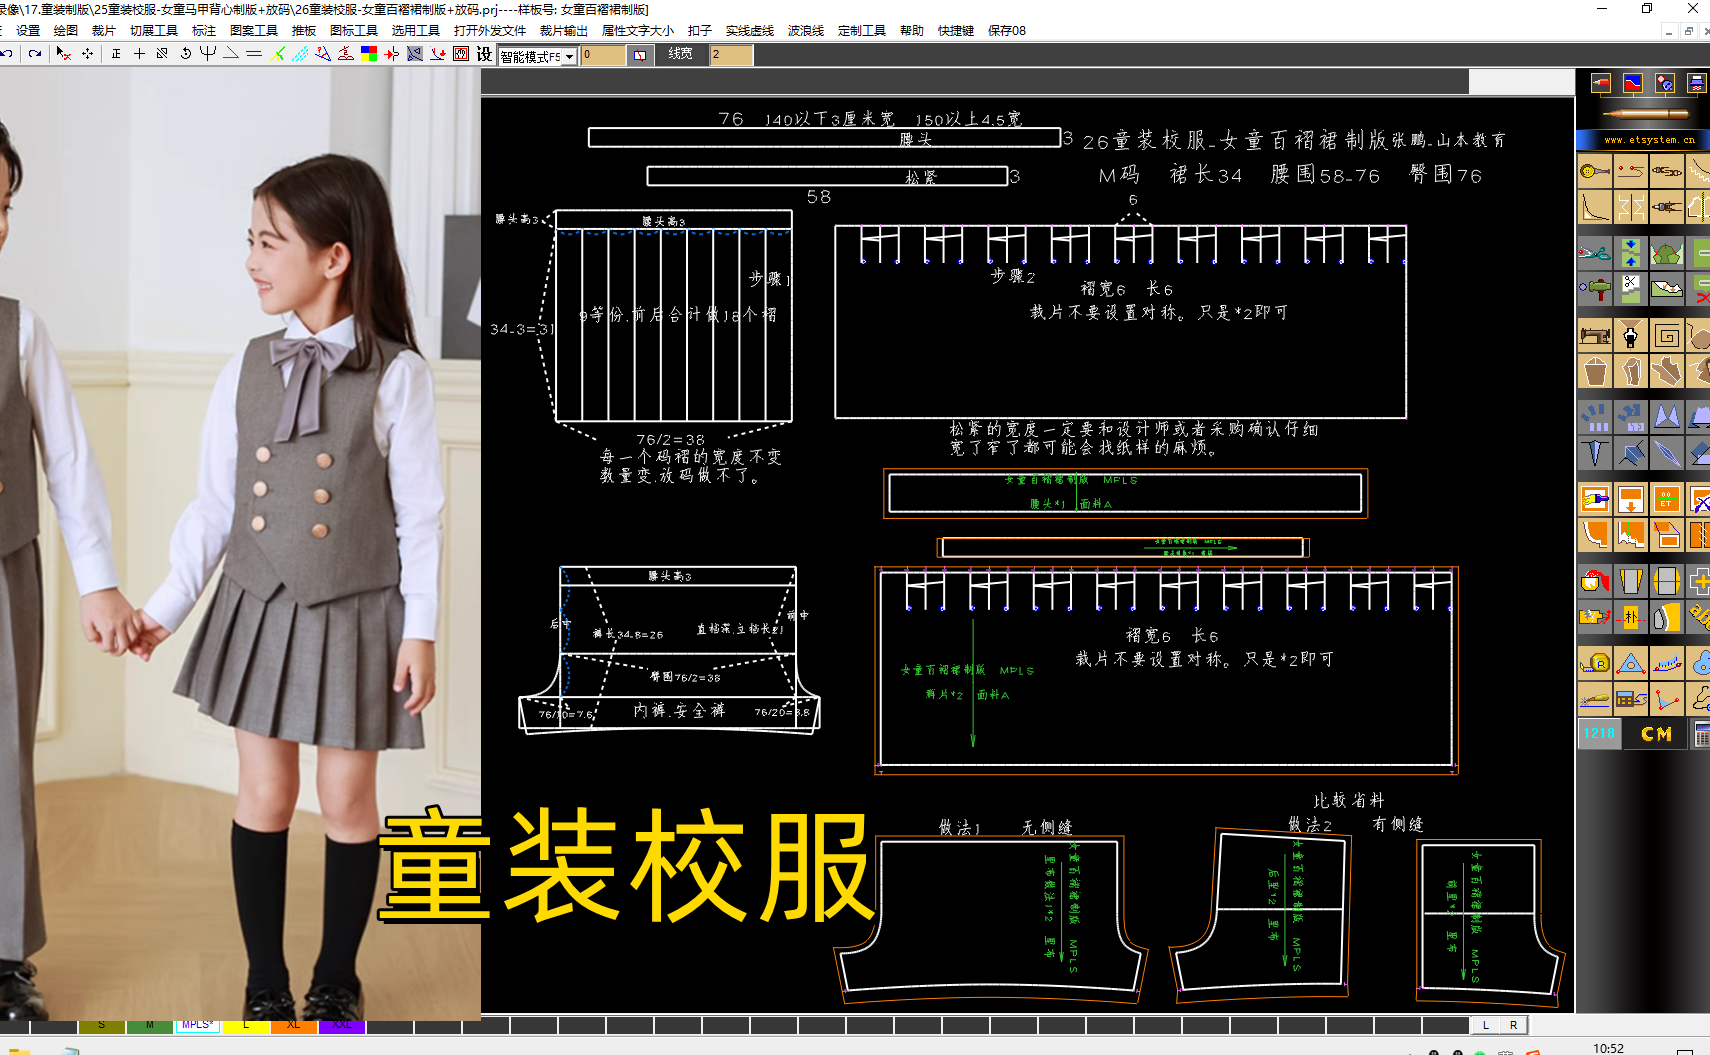
Task: Open the 设置 menu
Action: click(28, 31)
